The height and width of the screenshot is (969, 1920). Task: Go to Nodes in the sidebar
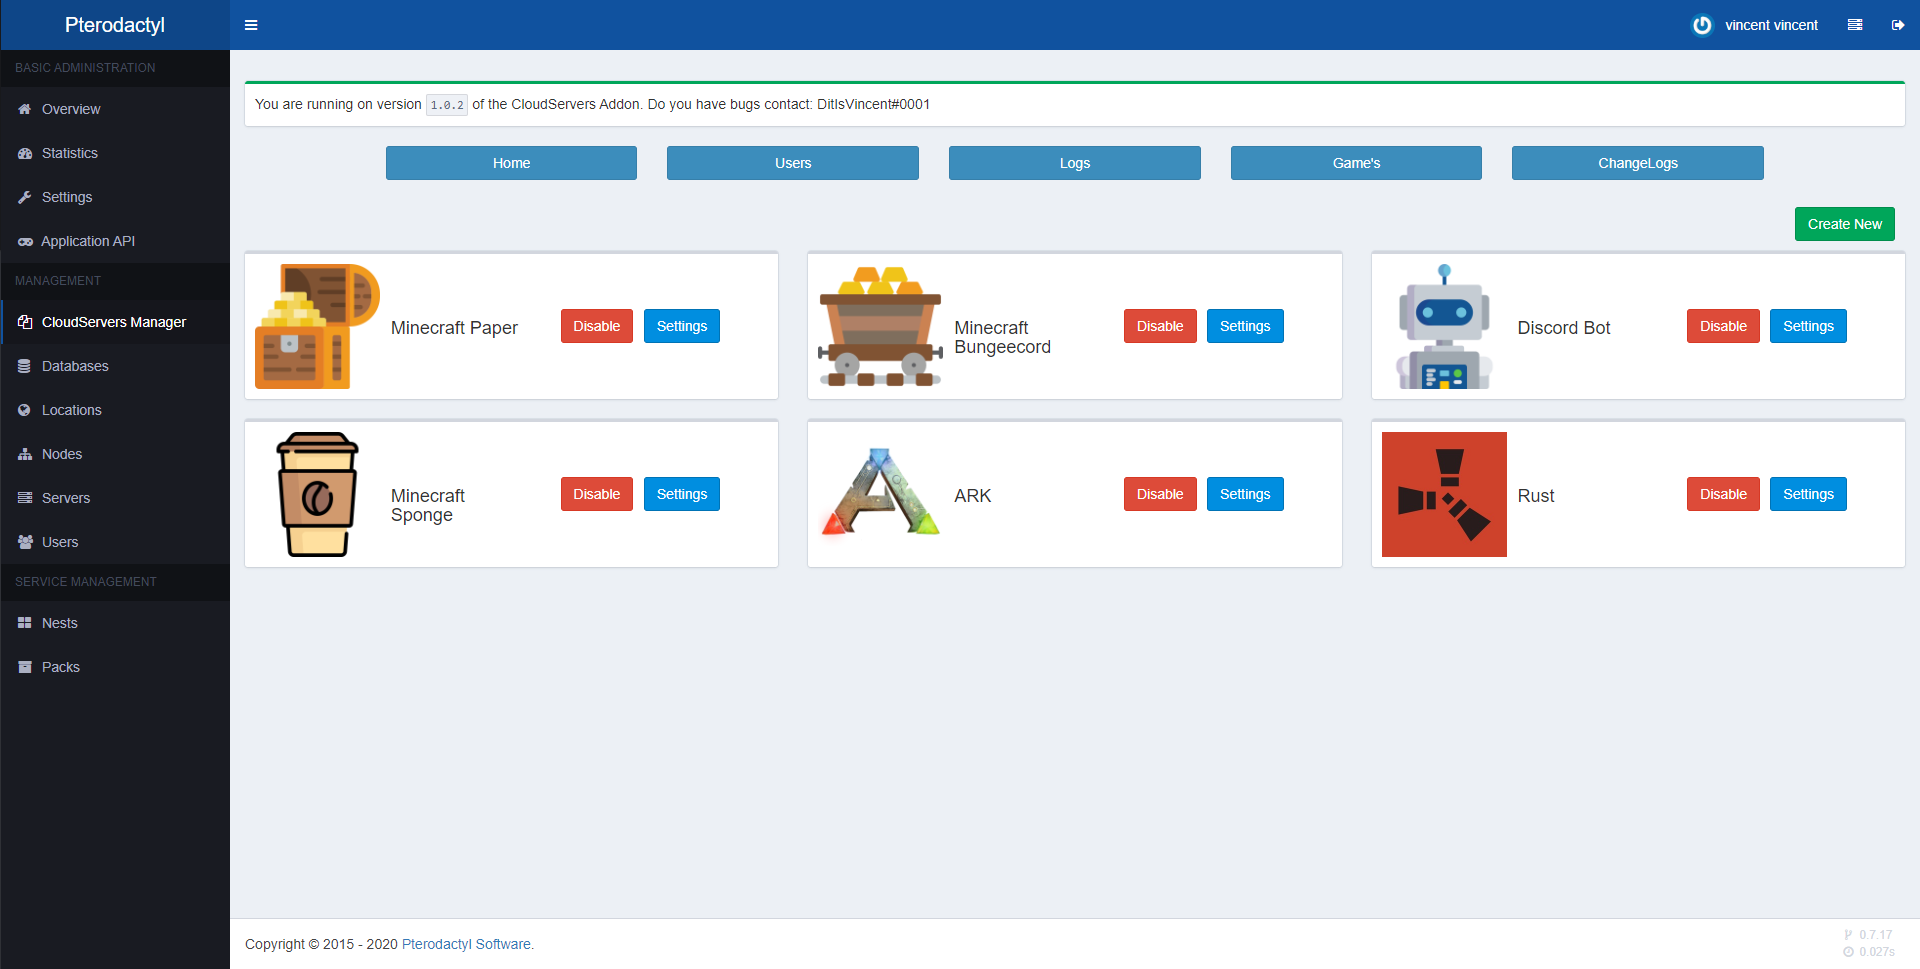pos(62,454)
